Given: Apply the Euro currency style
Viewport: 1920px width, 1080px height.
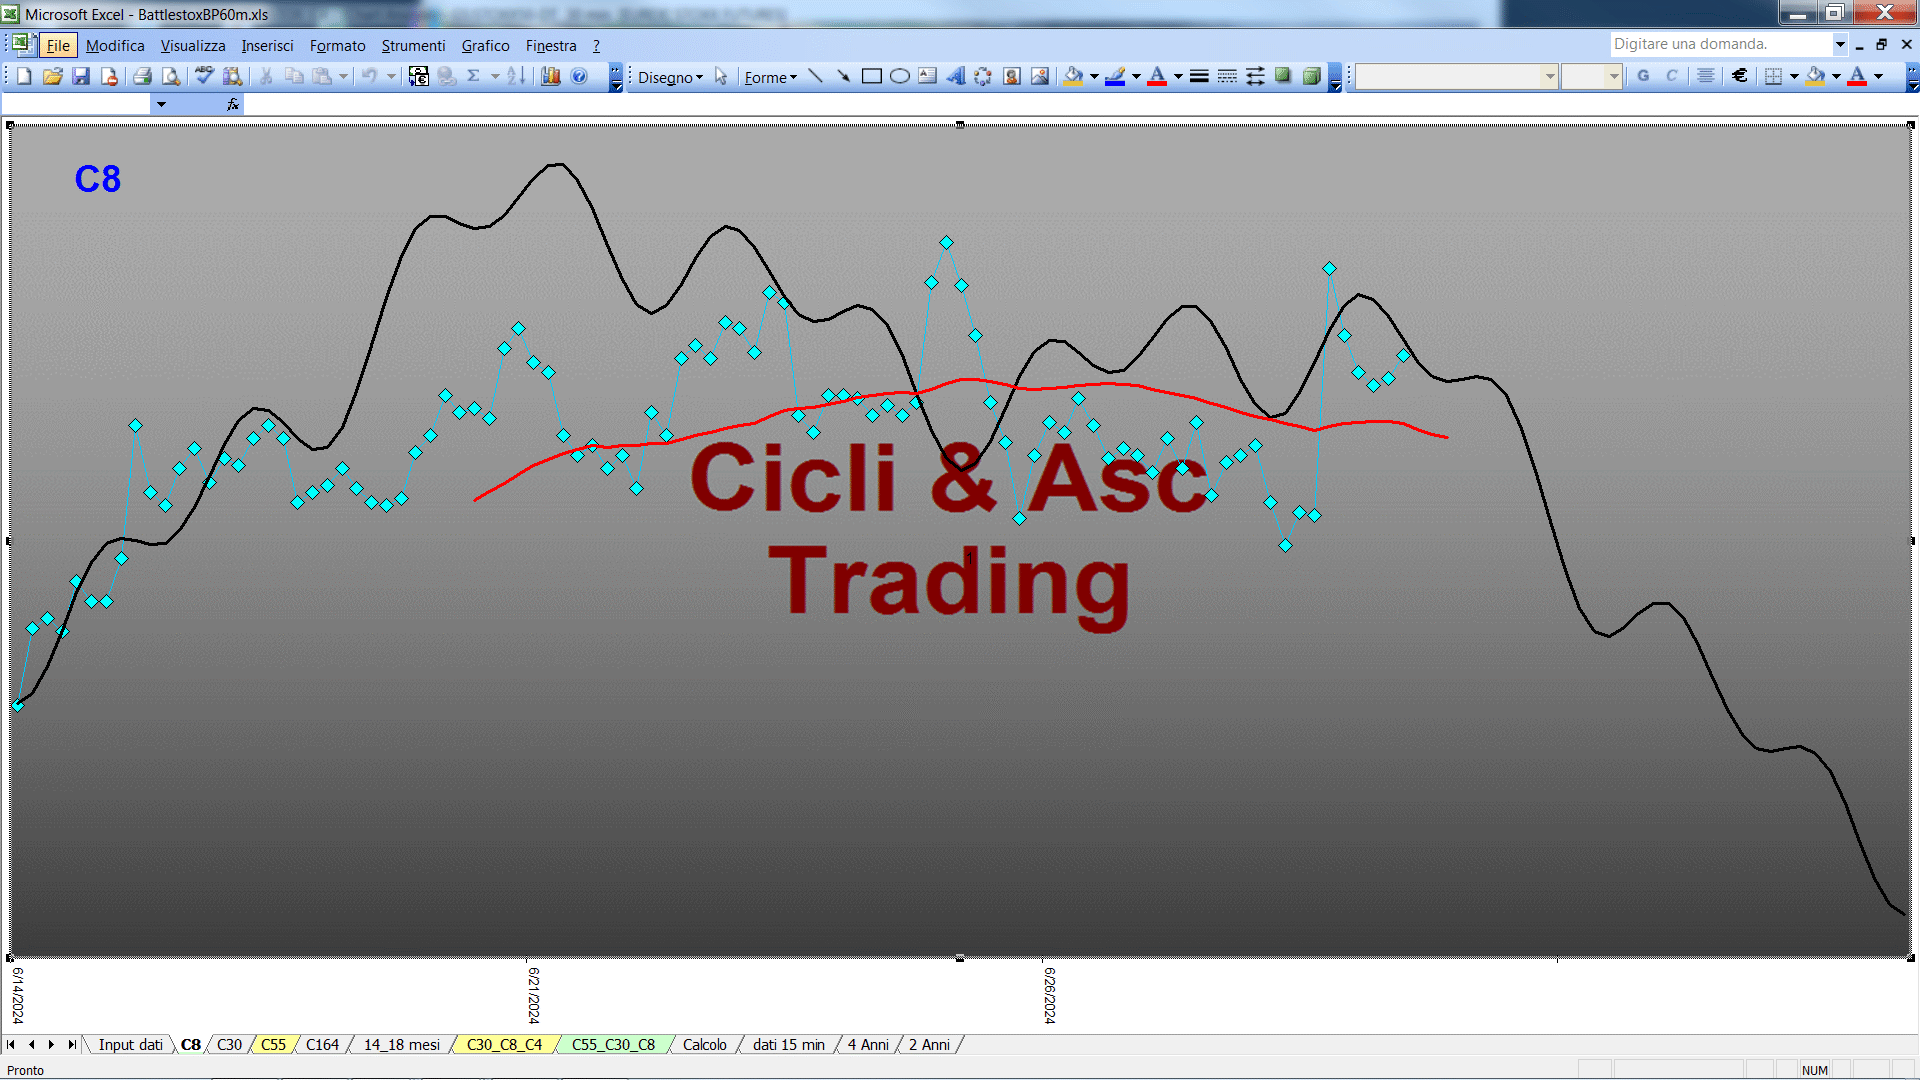Looking at the screenshot, I should point(1740,76).
